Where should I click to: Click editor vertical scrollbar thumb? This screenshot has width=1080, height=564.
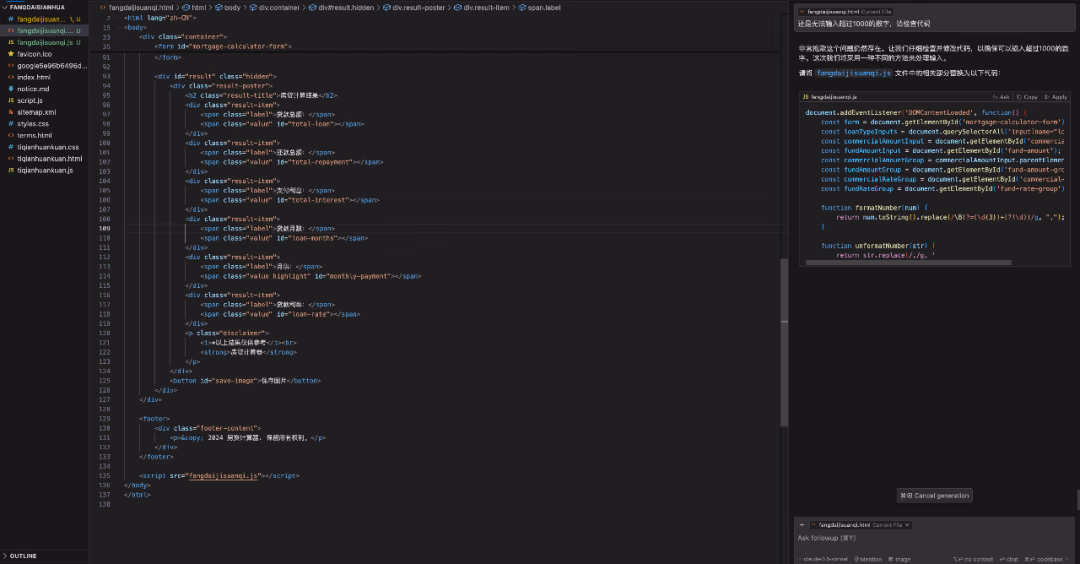click(784, 342)
